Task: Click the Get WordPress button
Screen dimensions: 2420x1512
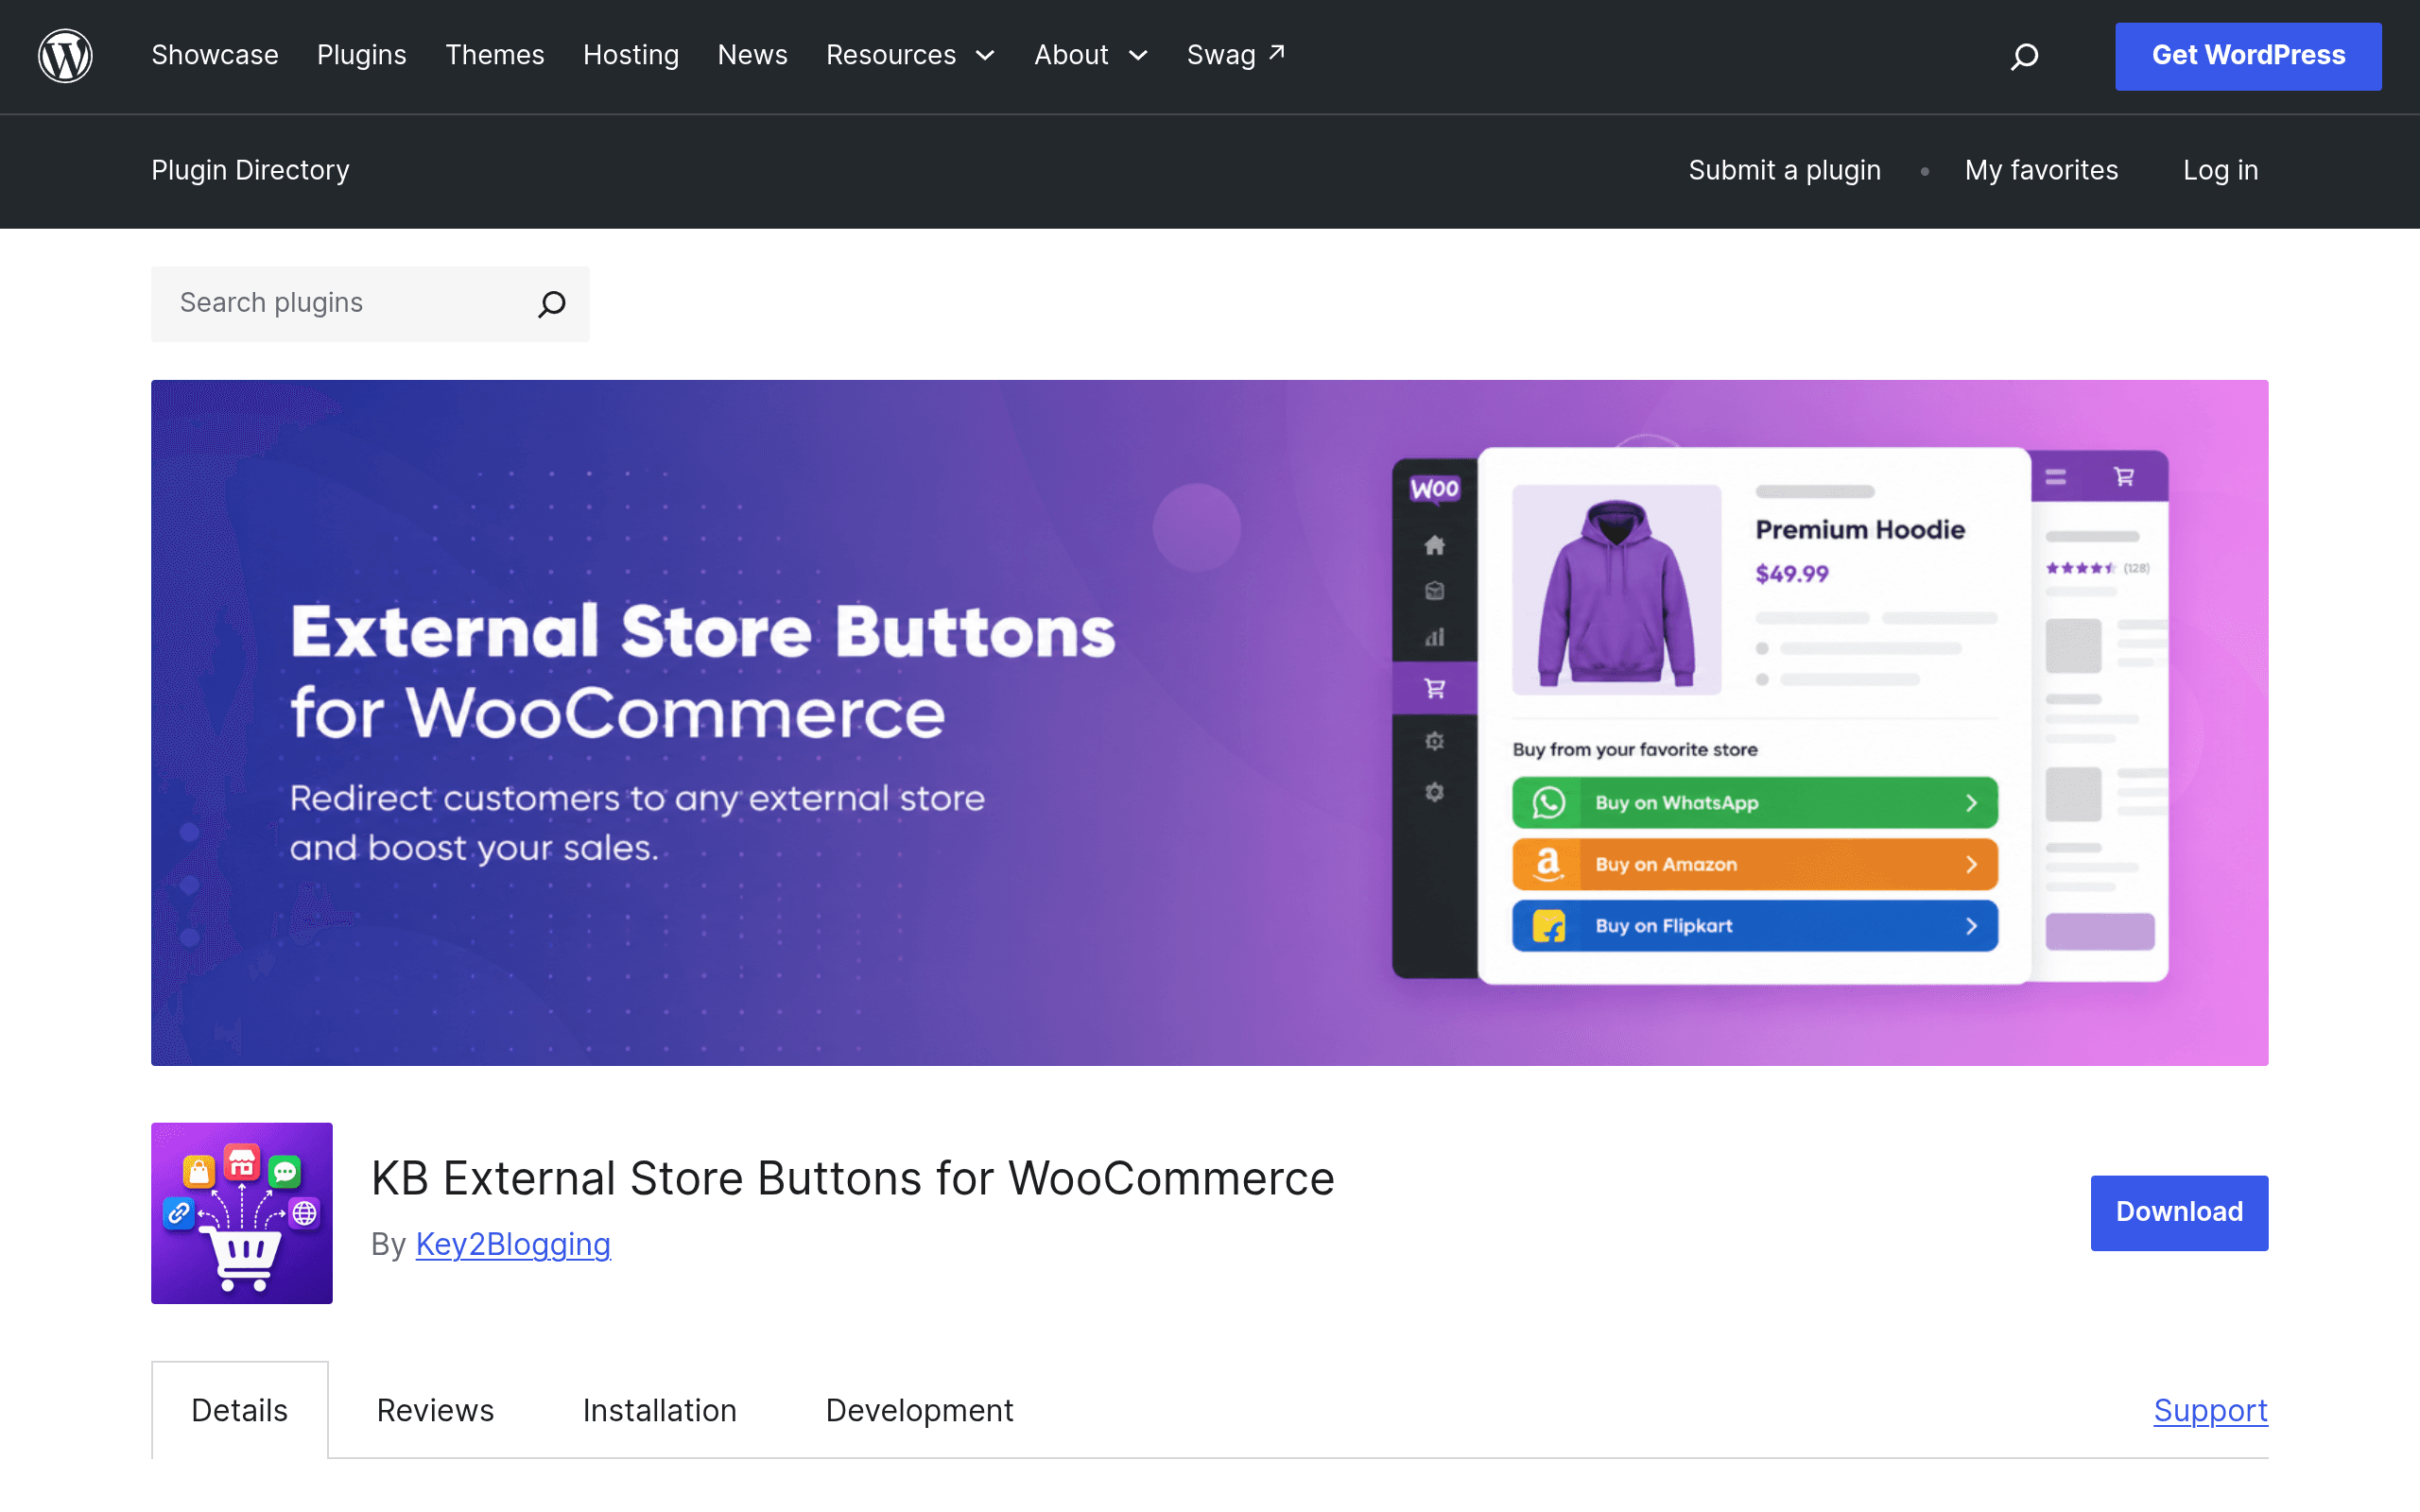Action: click(2248, 56)
